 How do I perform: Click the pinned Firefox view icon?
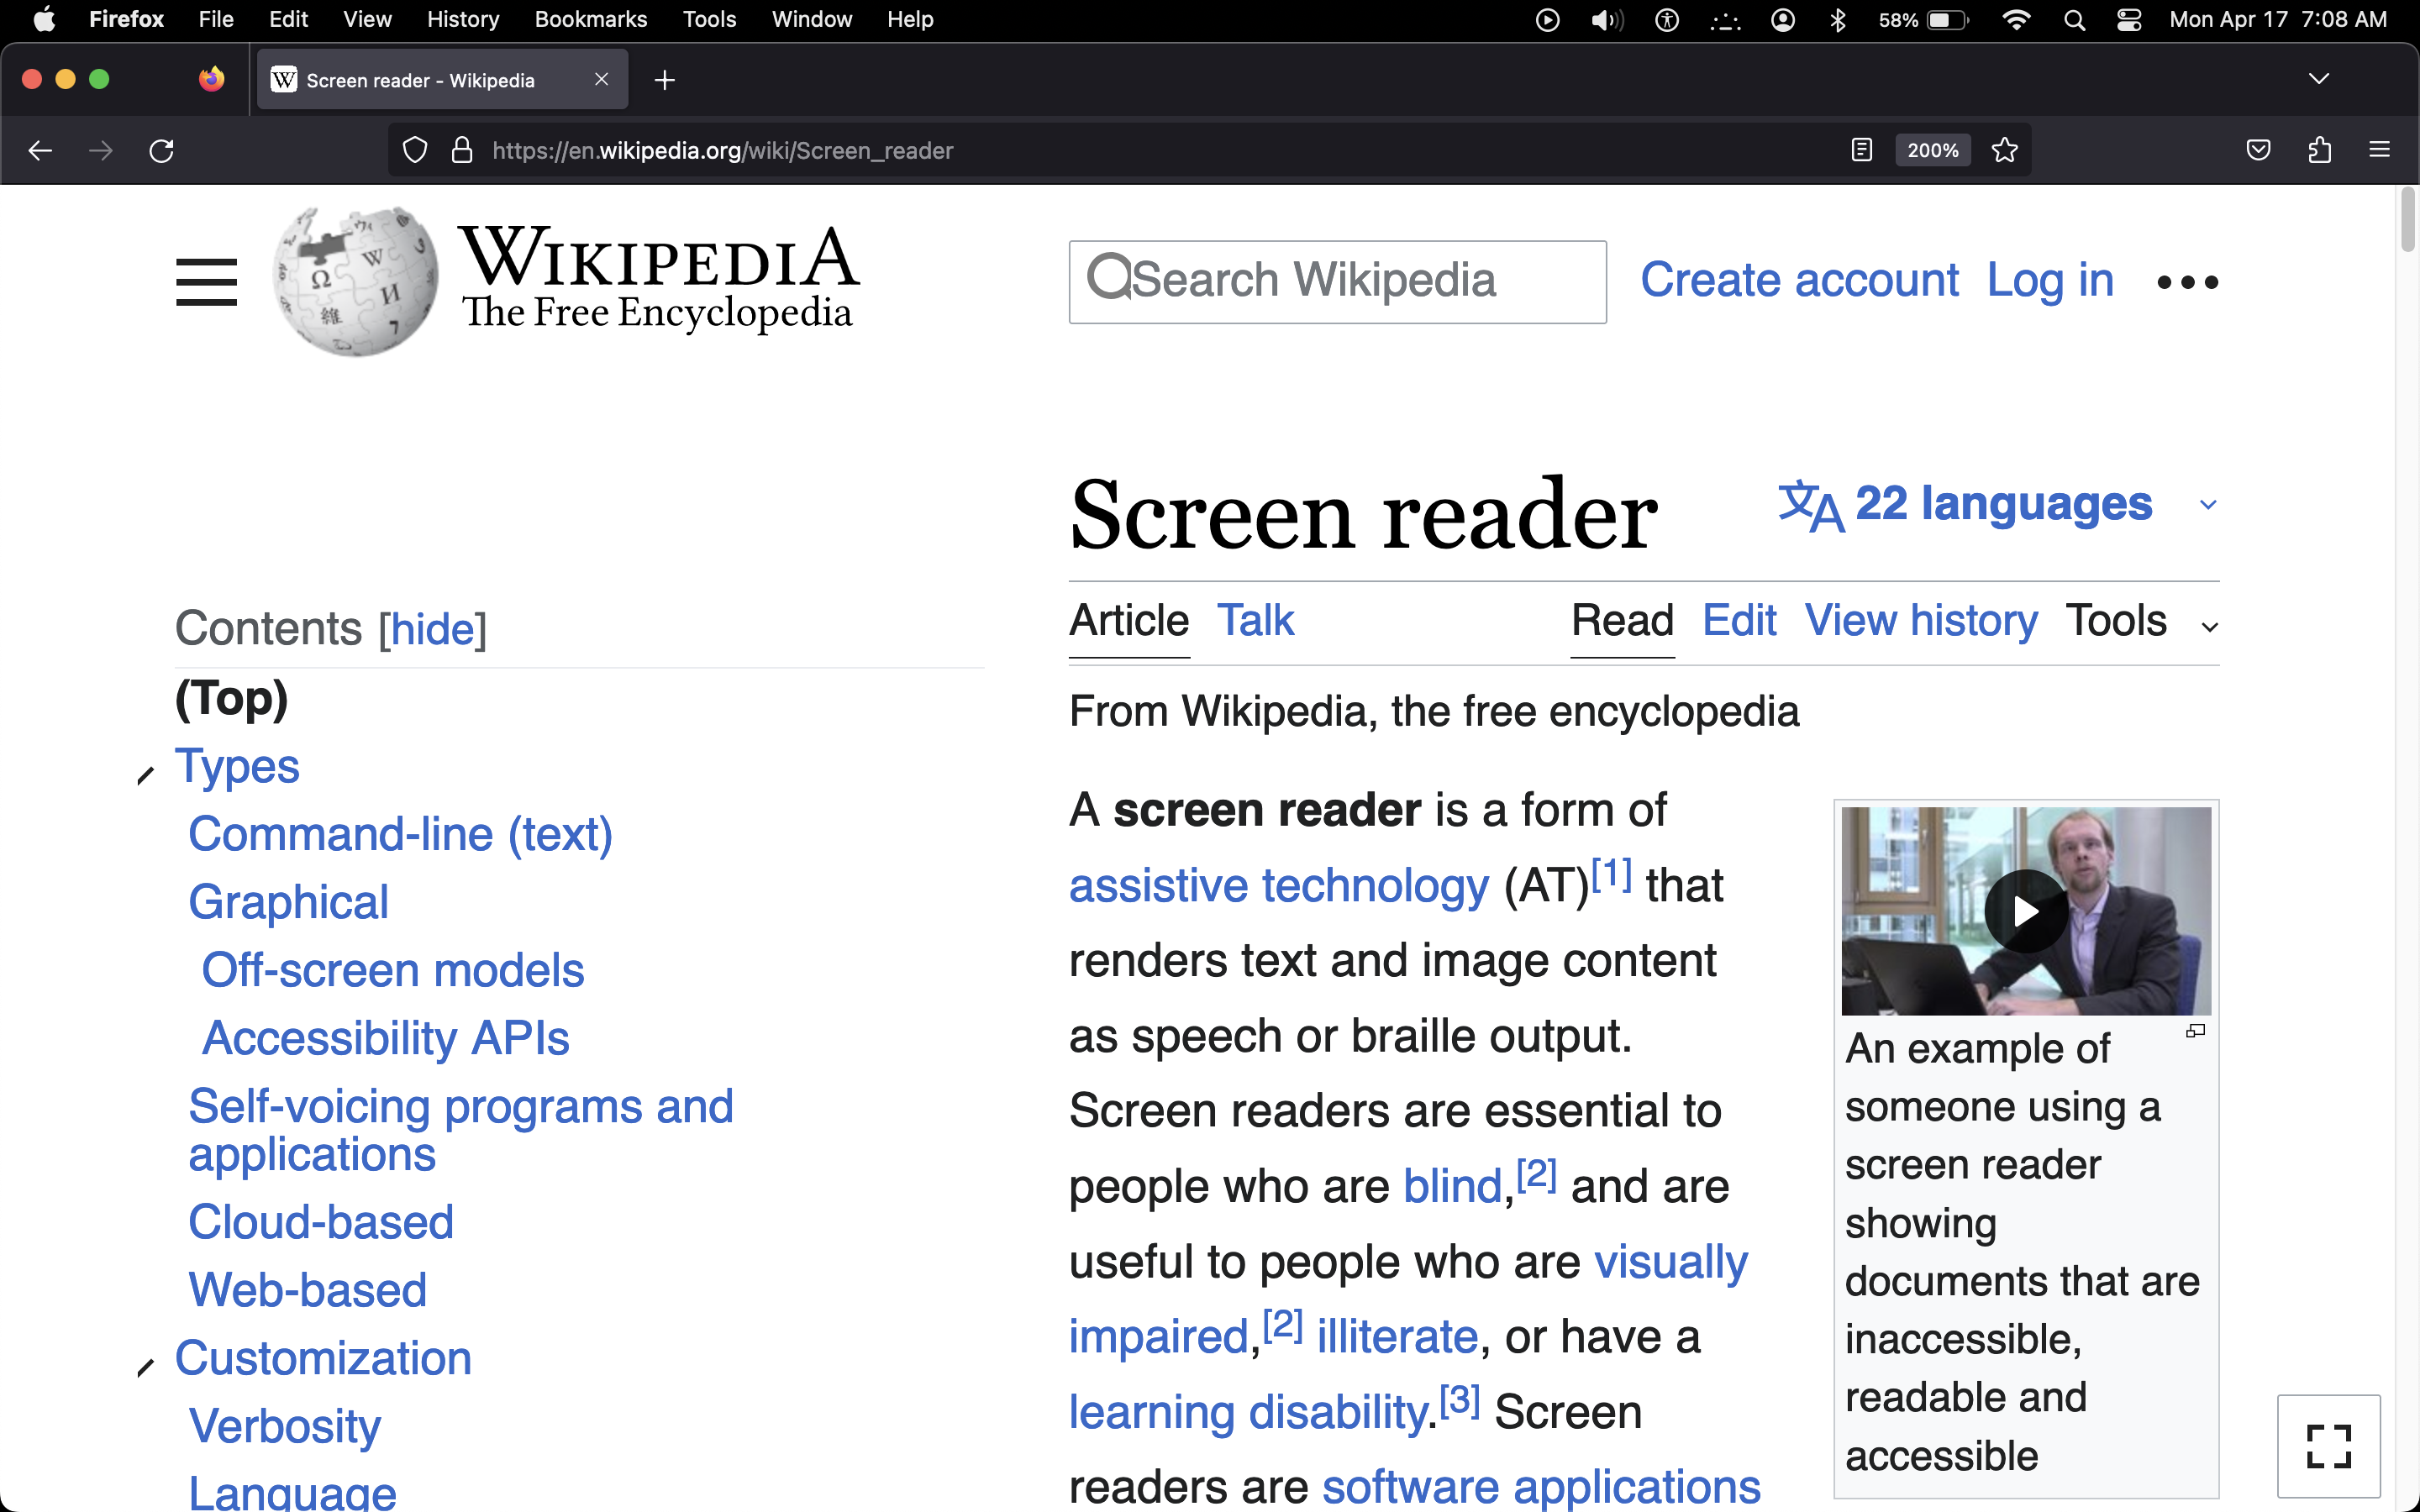pyautogui.click(x=211, y=79)
